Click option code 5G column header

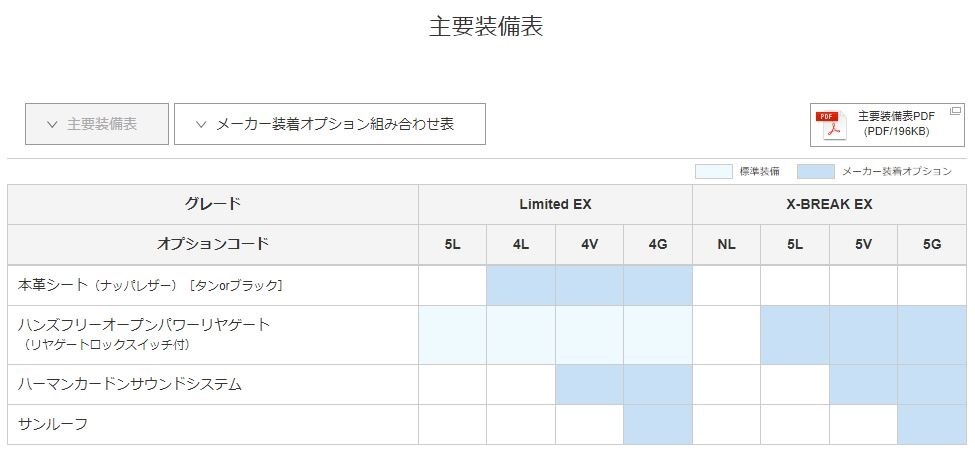pos(931,244)
